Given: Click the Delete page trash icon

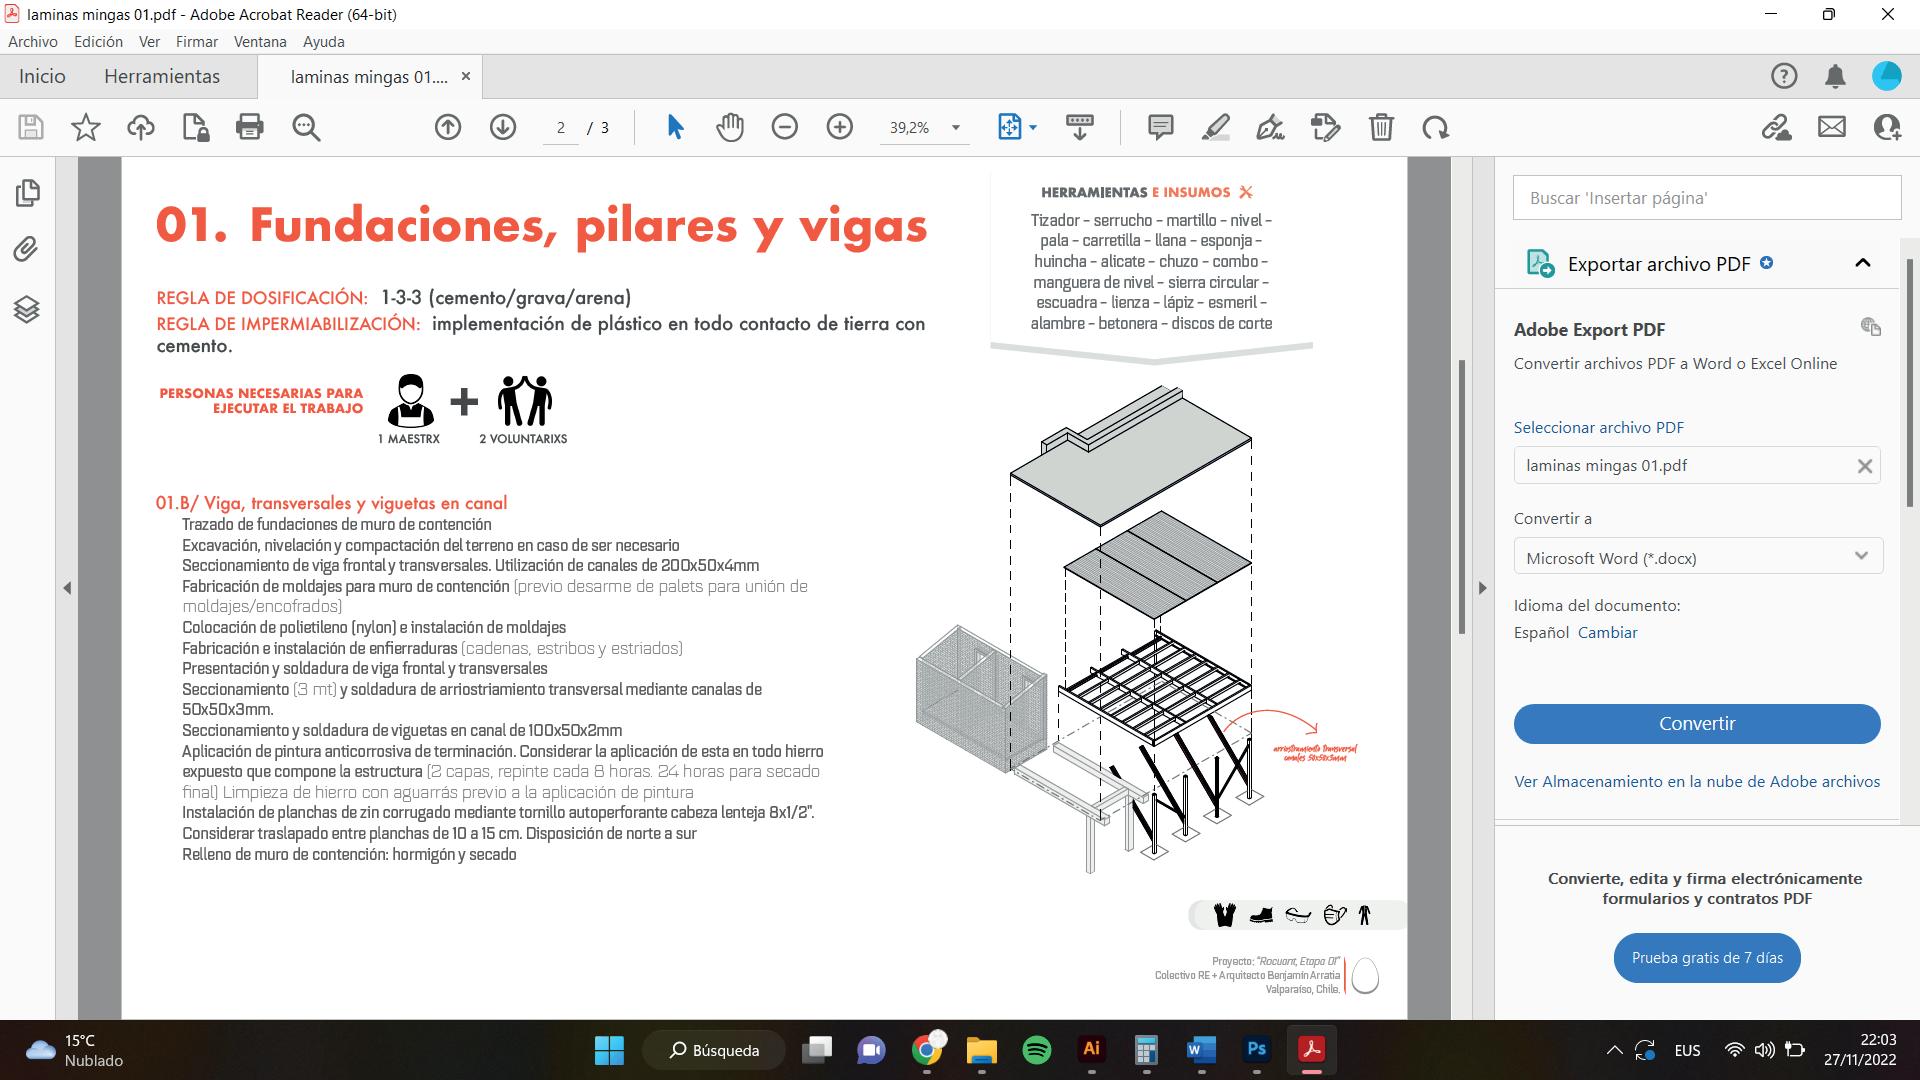Looking at the screenshot, I should [x=1381, y=127].
